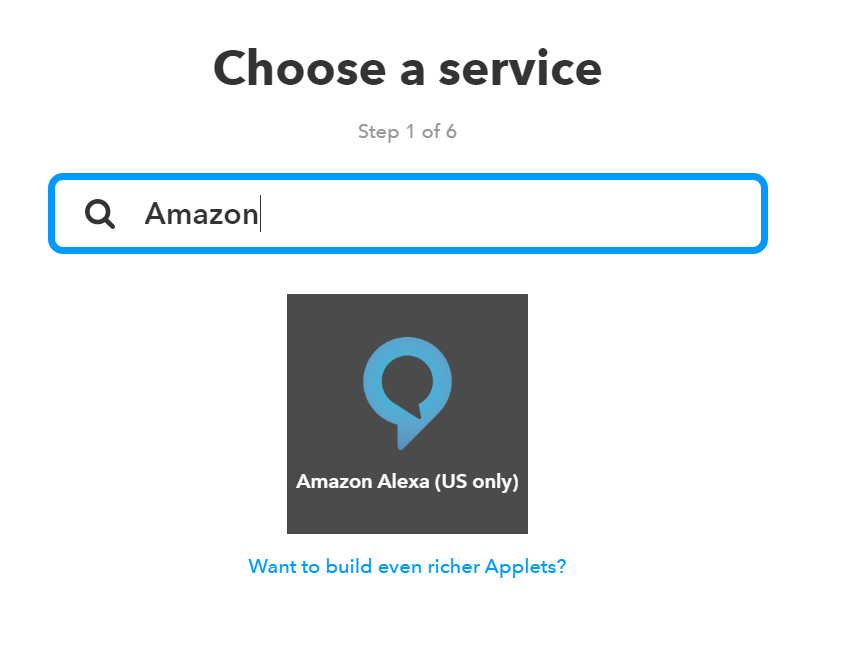Open 'Want to build even richer Applets?' link
861x651 pixels.
pyautogui.click(x=407, y=566)
